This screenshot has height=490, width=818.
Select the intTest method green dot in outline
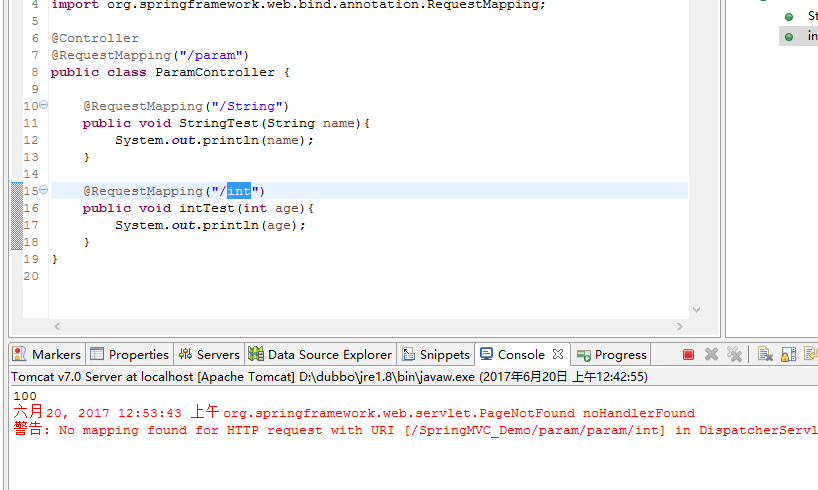click(788, 36)
